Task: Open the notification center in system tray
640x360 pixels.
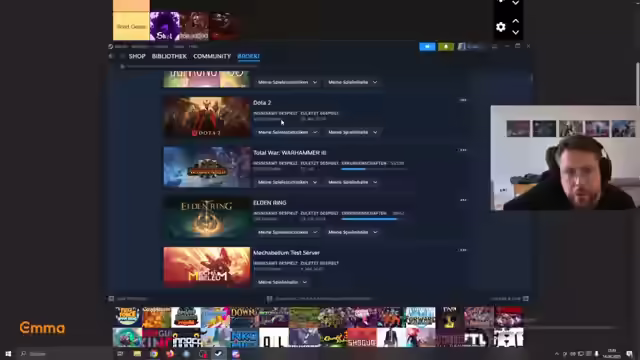Action: 629,354
